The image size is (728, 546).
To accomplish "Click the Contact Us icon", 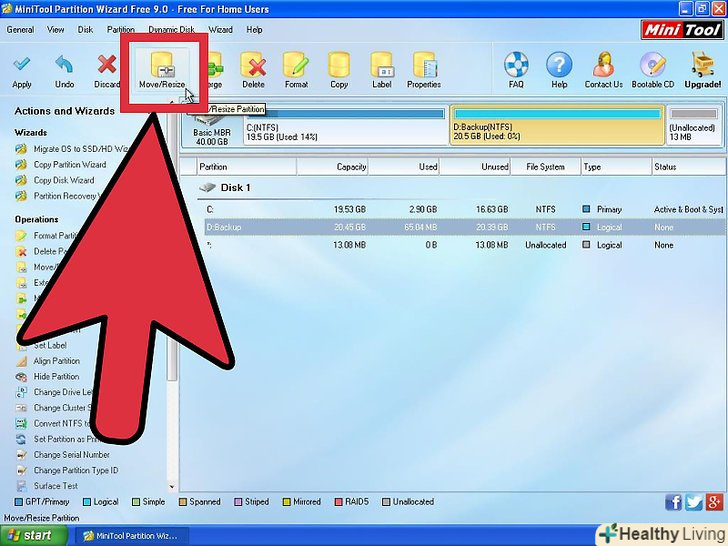I will click(604, 65).
